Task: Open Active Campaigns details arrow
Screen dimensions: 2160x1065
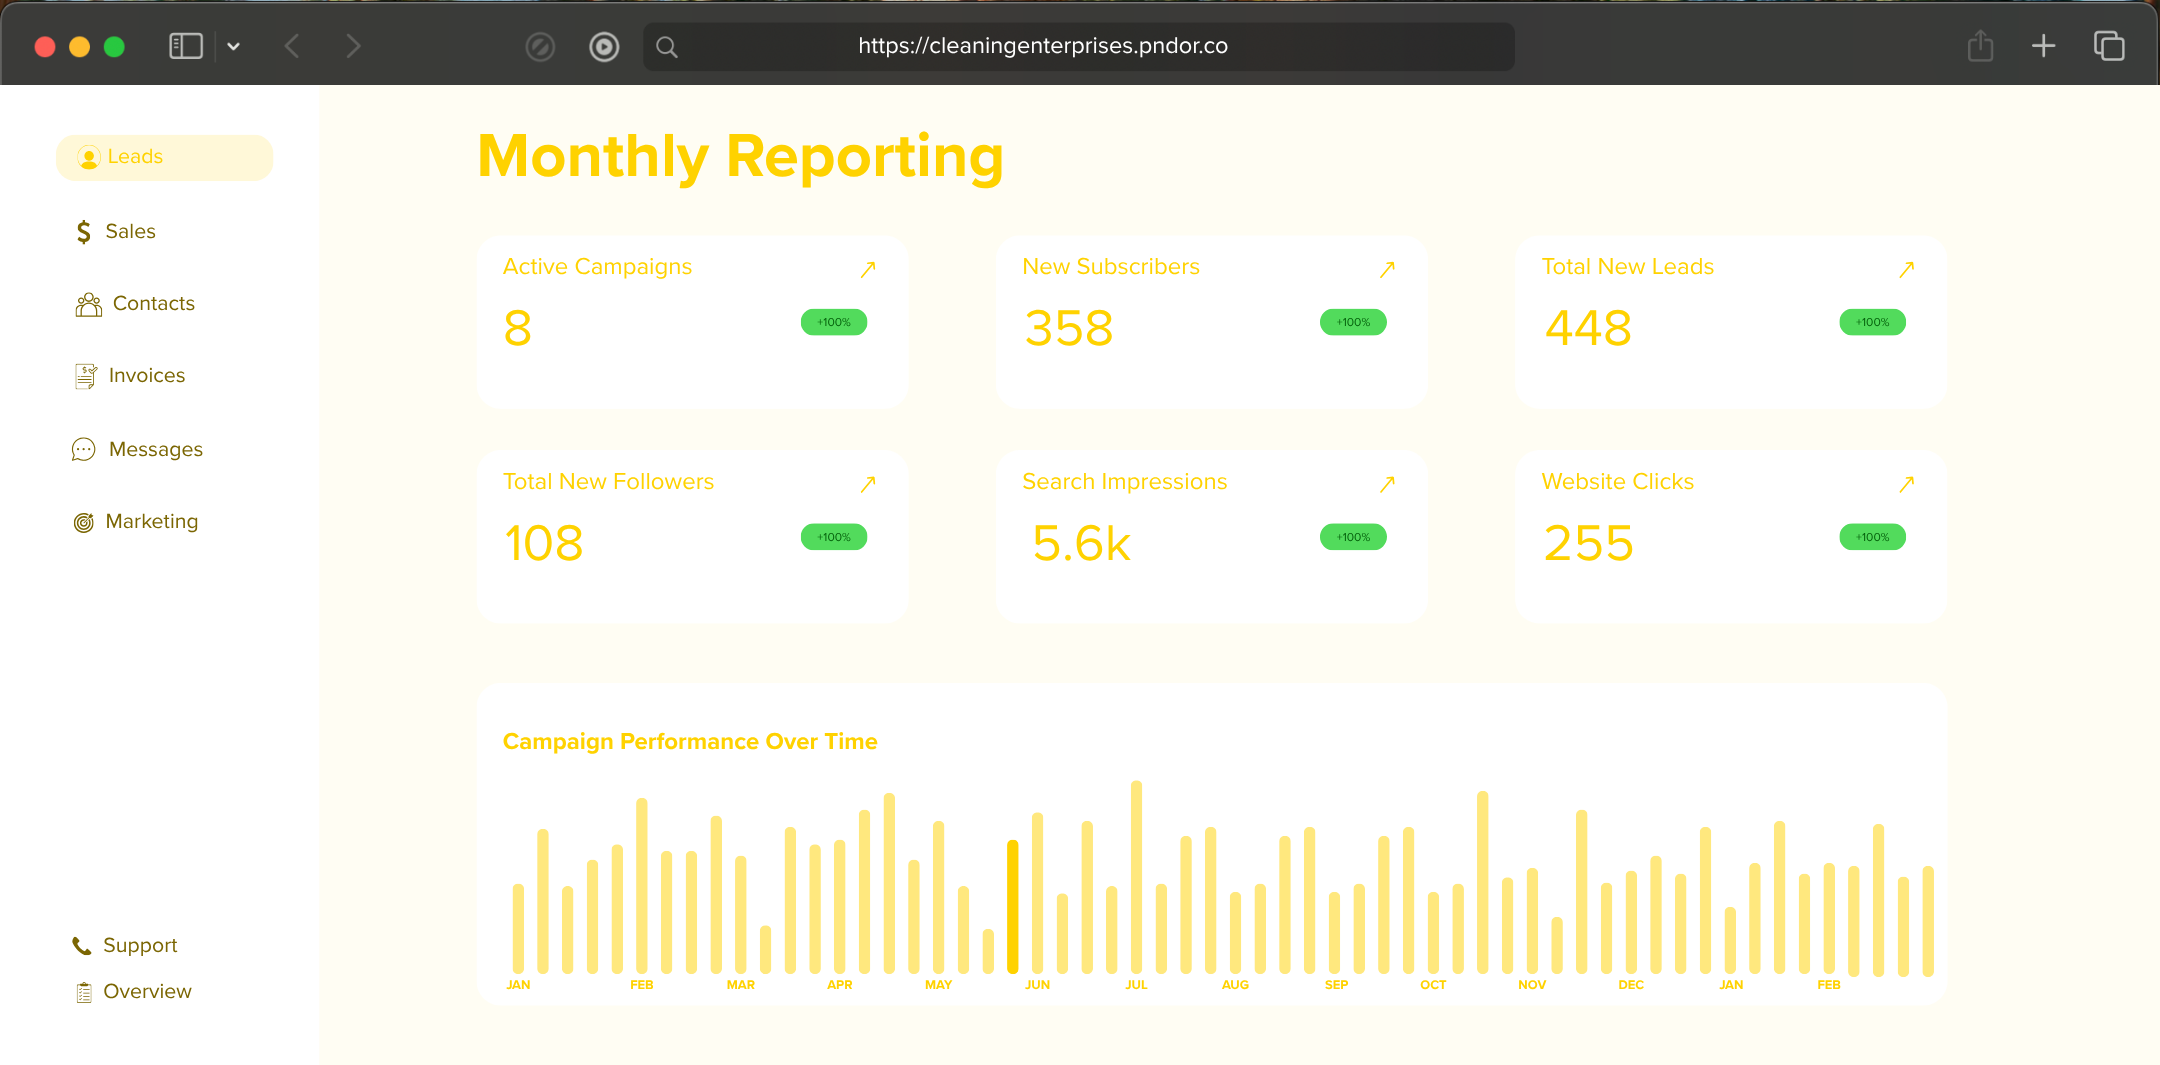Action: point(868,269)
